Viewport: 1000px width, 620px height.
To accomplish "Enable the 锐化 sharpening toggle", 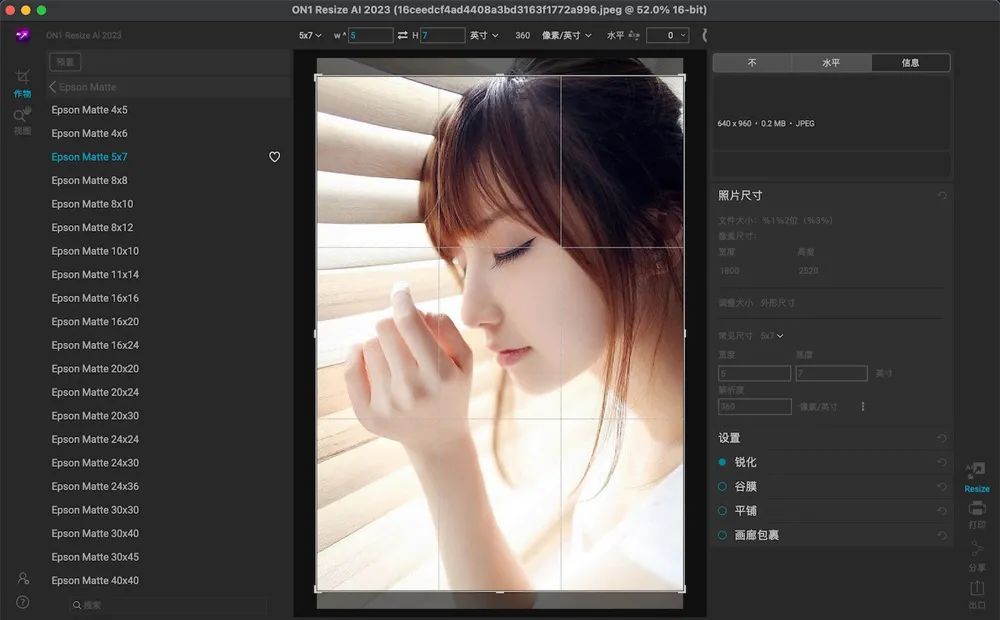I will 722,462.
